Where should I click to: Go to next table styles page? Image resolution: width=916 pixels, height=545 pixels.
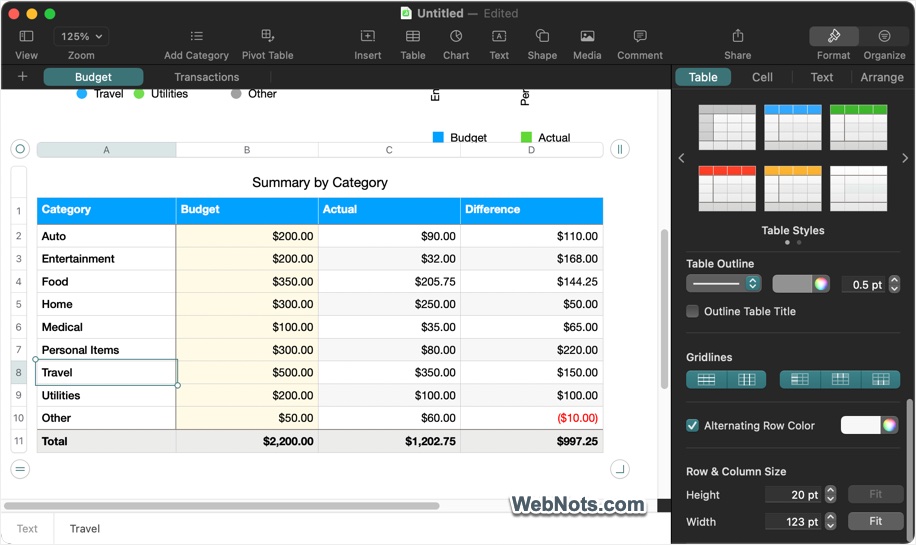pyautogui.click(x=905, y=158)
